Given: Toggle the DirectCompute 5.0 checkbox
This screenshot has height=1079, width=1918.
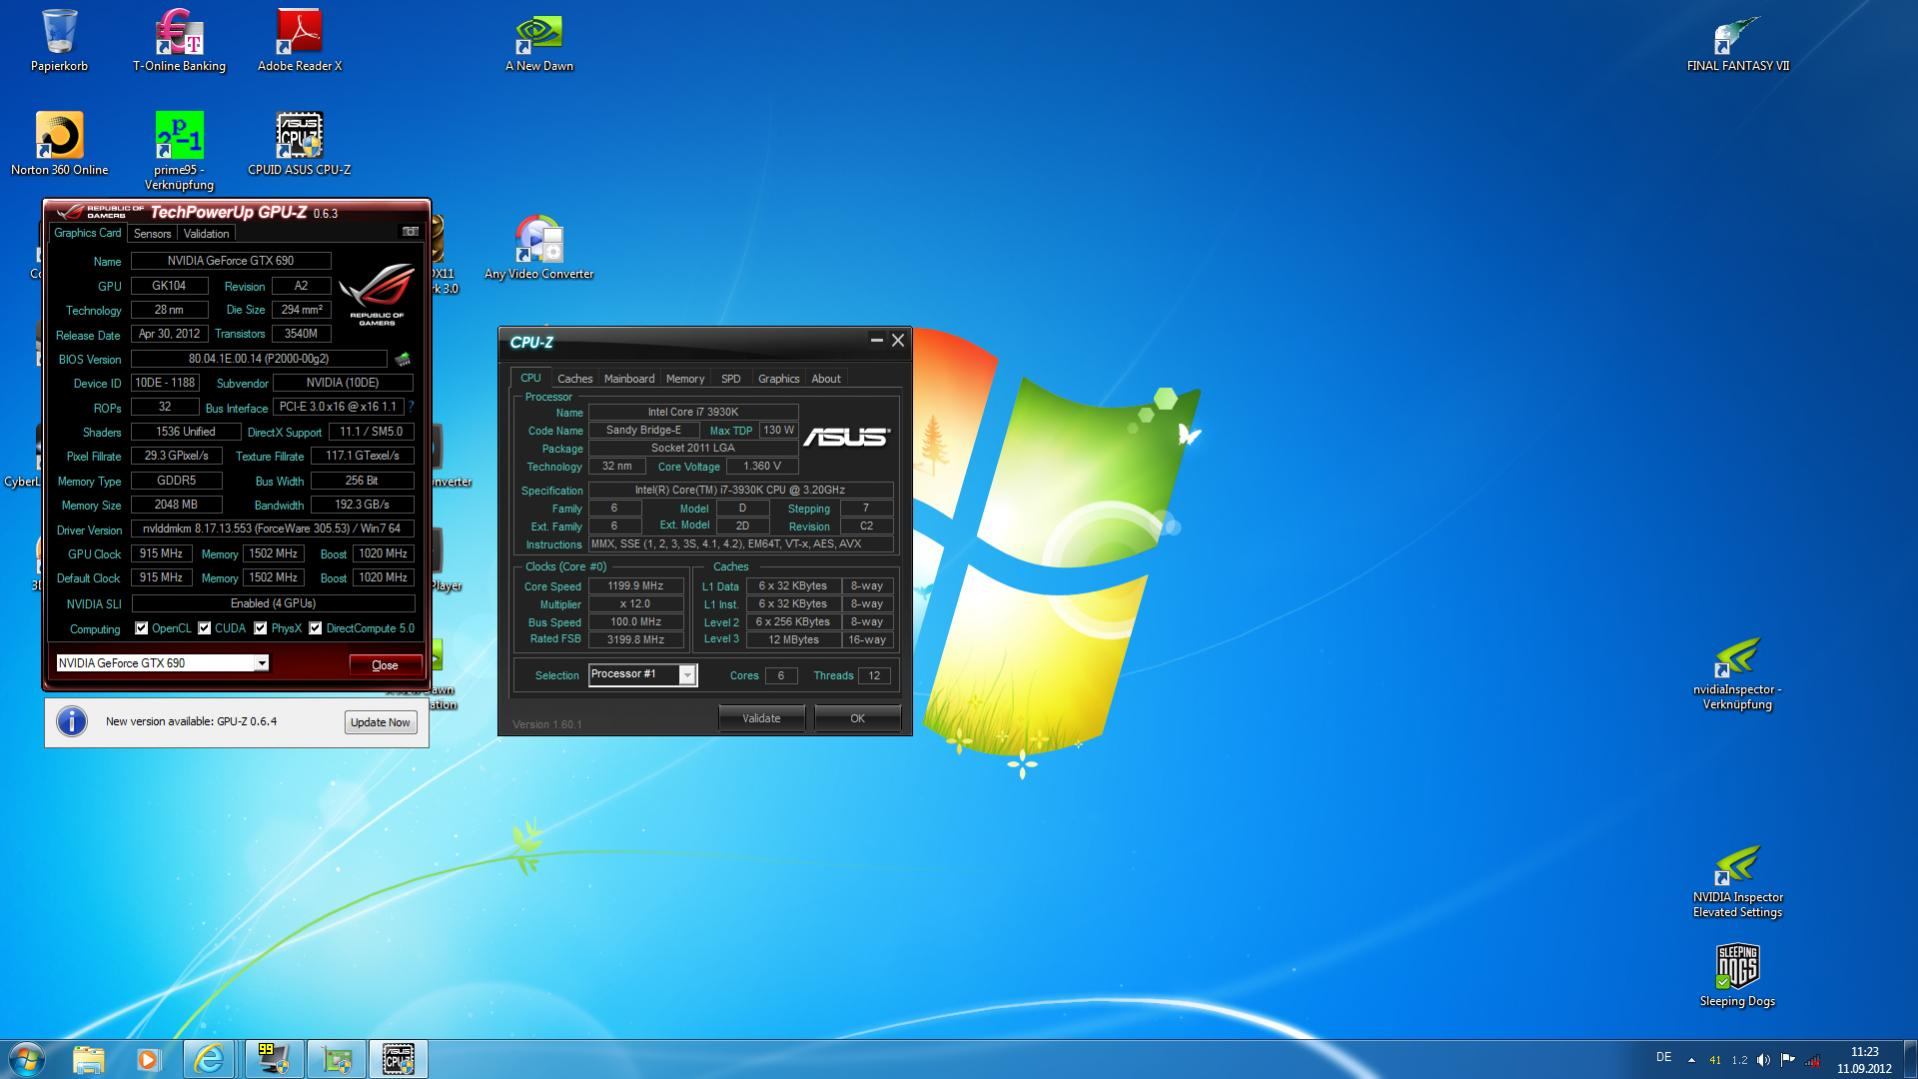Looking at the screenshot, I should pyautogui.click(x=315, y=628).
